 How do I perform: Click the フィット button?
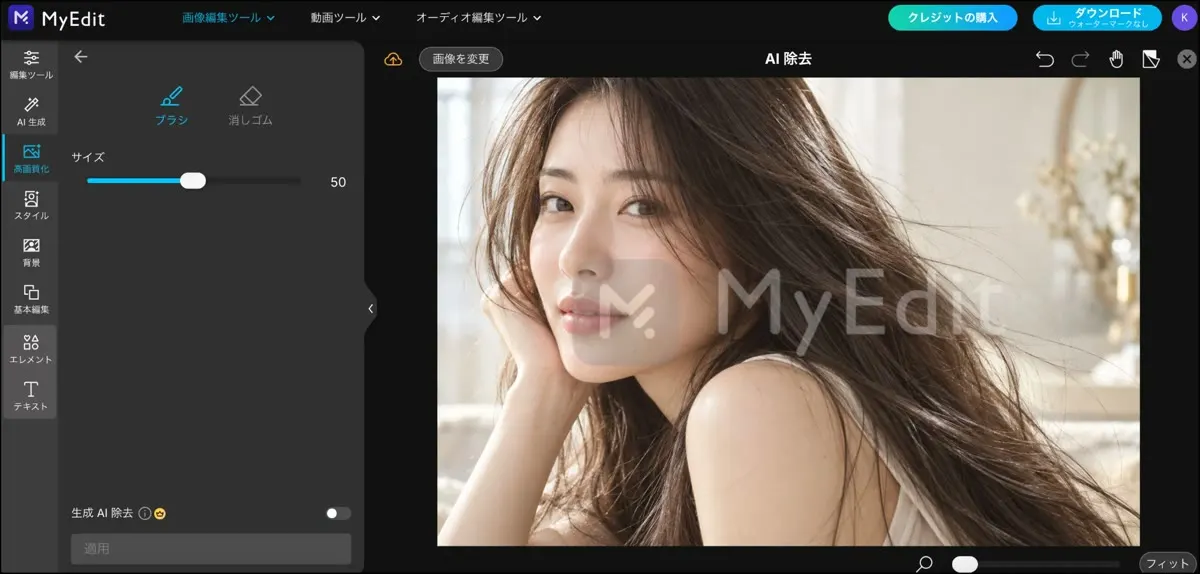point(1168,563)
